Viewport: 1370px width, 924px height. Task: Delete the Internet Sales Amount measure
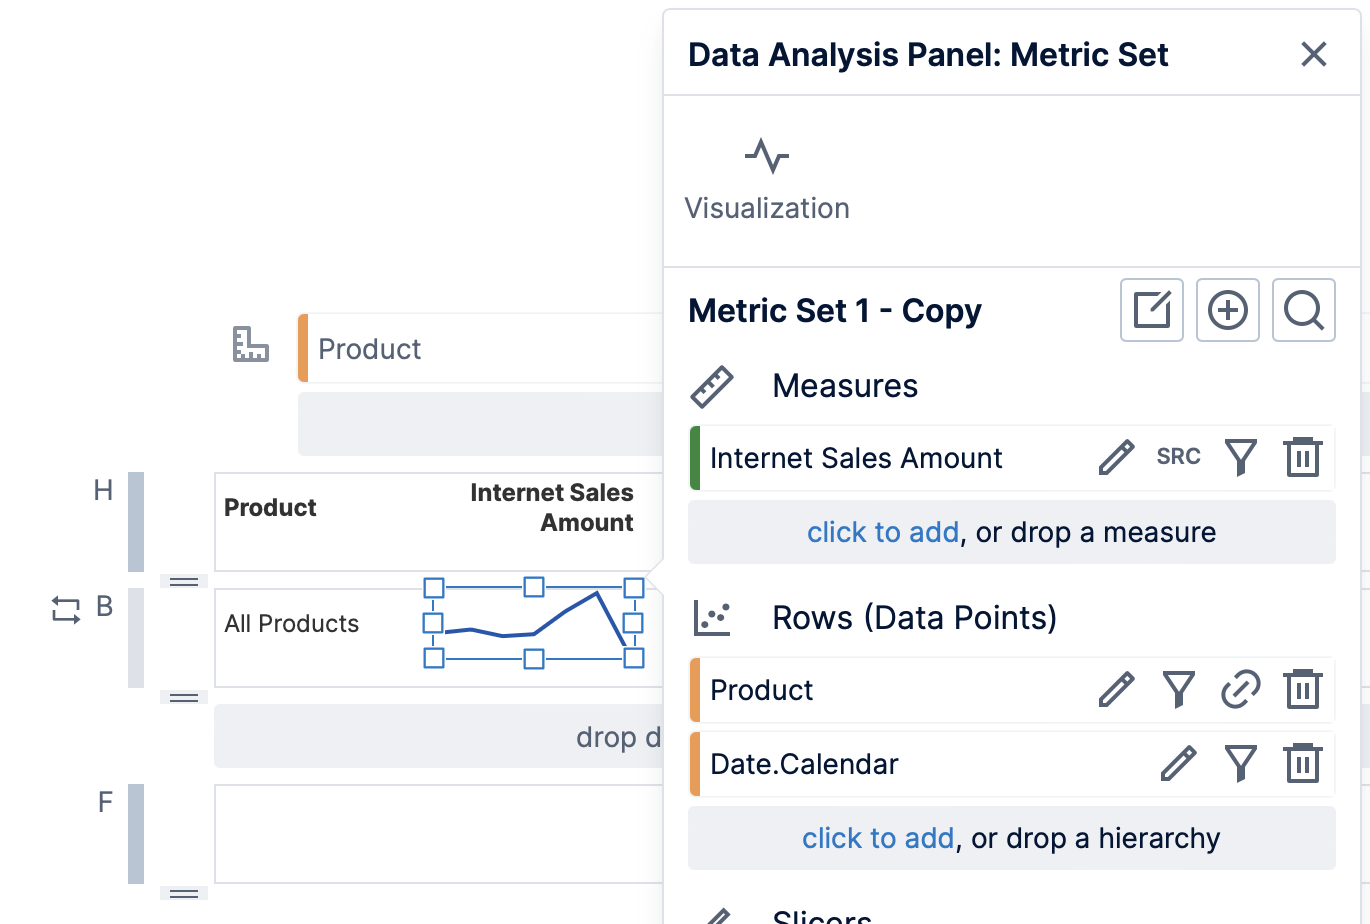coord(1303,458)
